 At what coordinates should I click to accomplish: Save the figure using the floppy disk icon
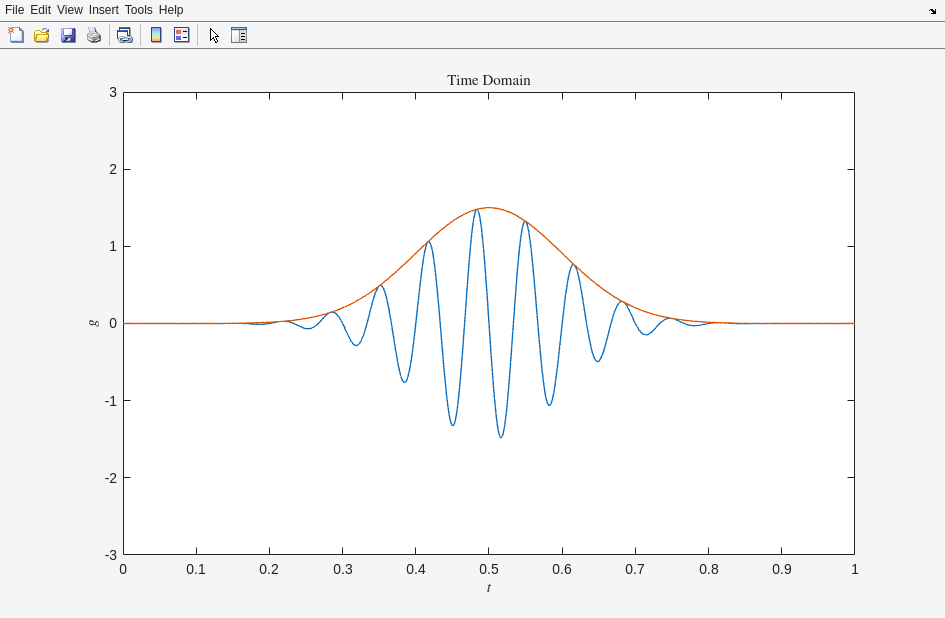click(68, 35)
